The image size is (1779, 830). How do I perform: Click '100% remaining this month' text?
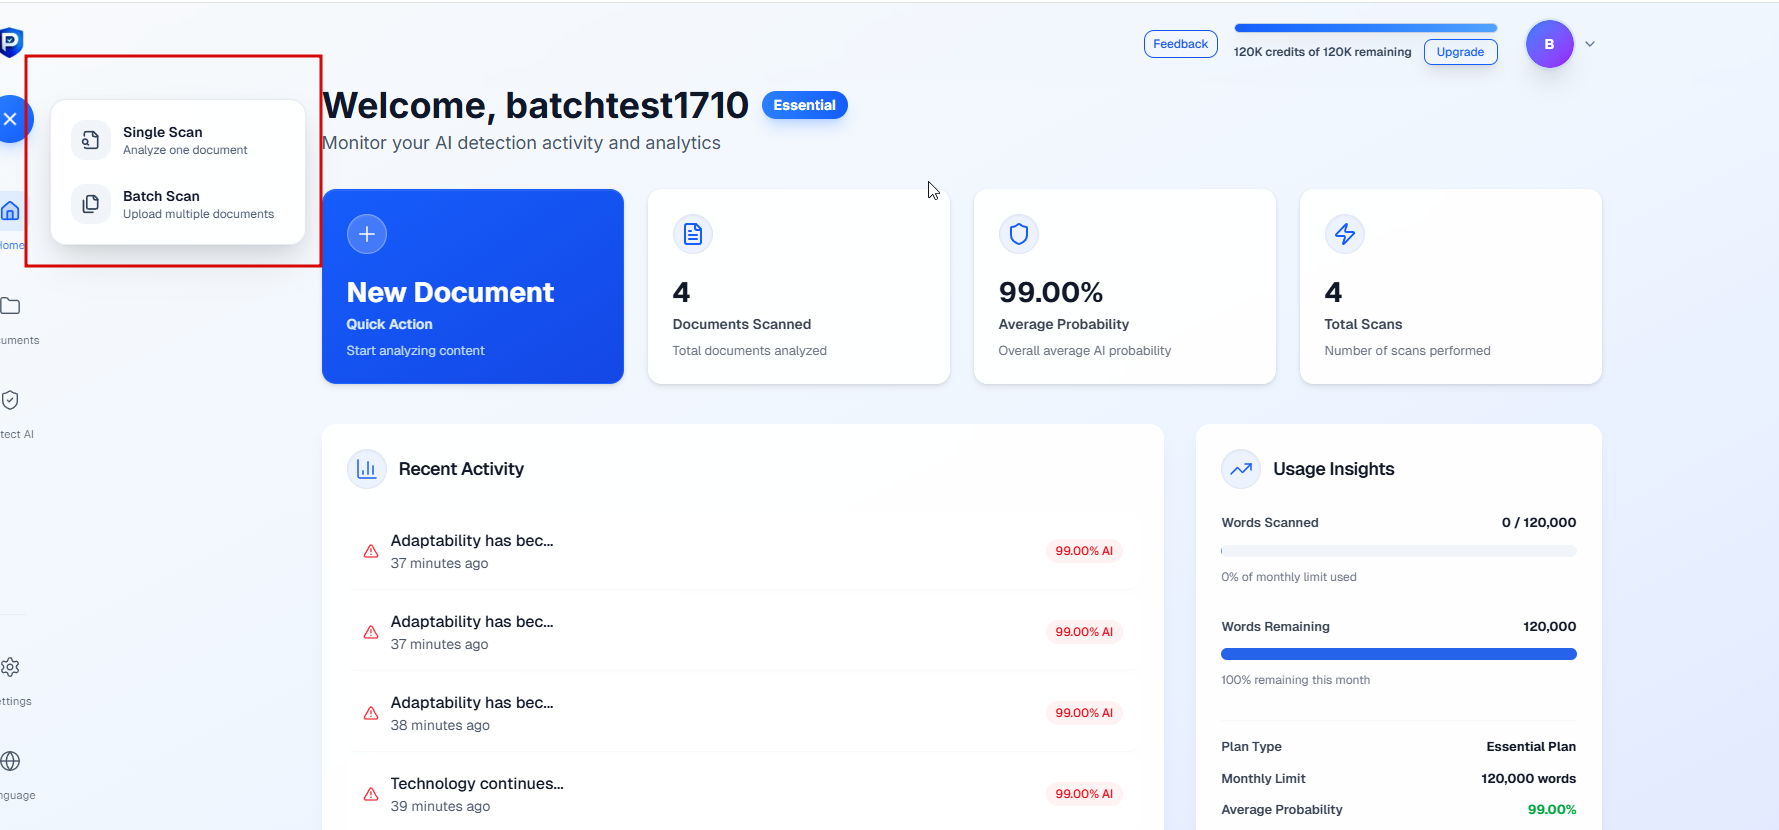[1295, 680]
